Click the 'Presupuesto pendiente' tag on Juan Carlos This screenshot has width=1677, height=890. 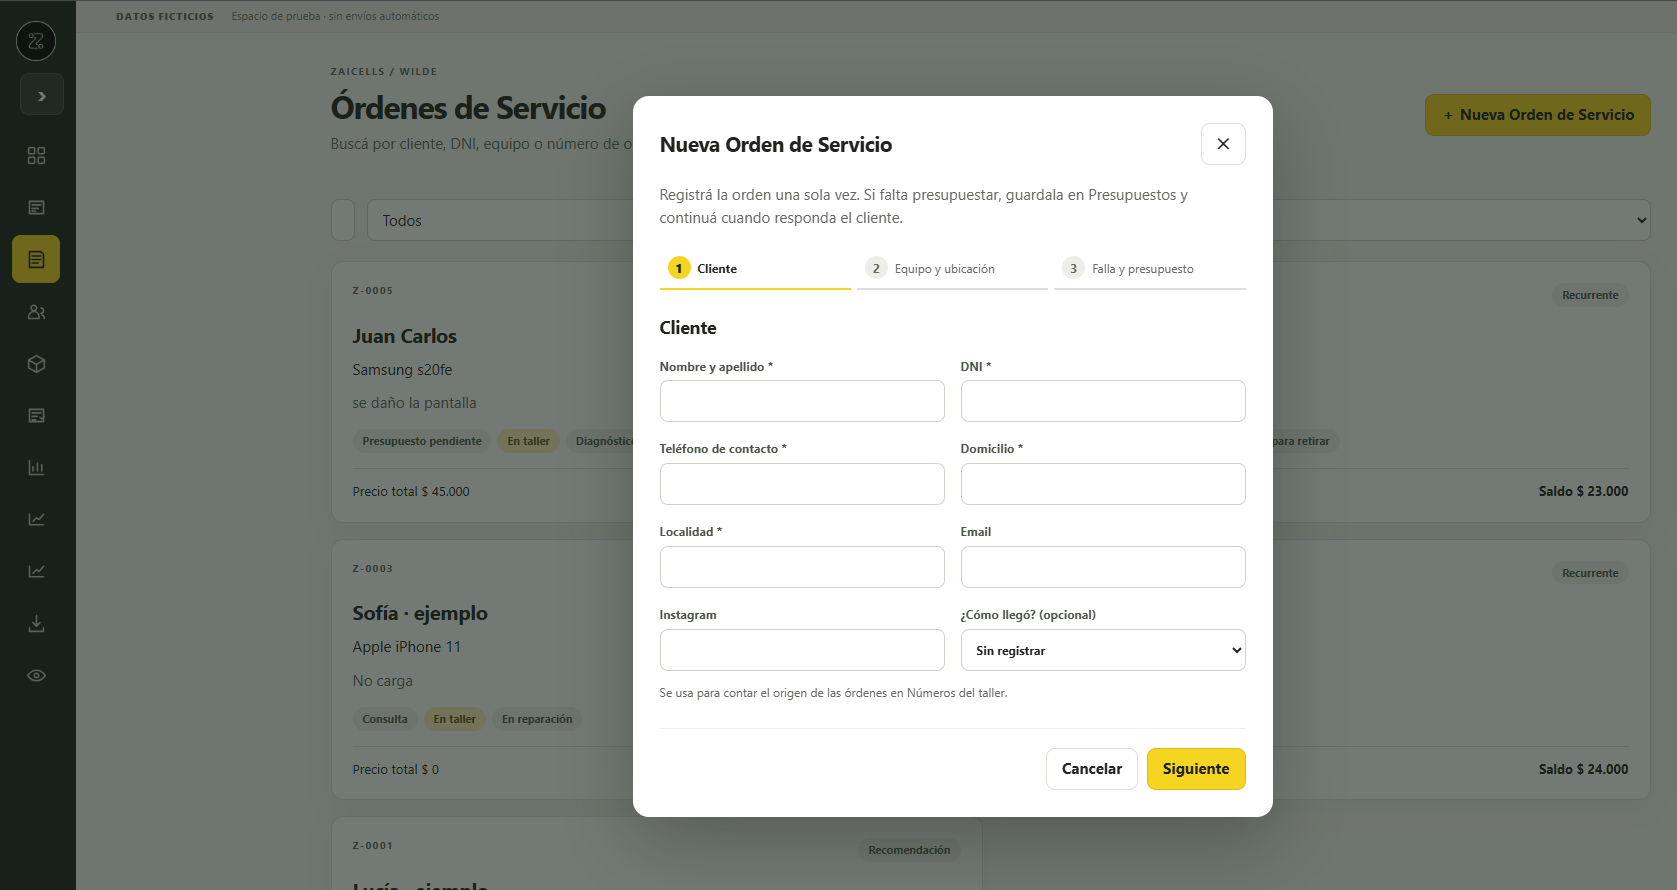(x=422, y=441)
